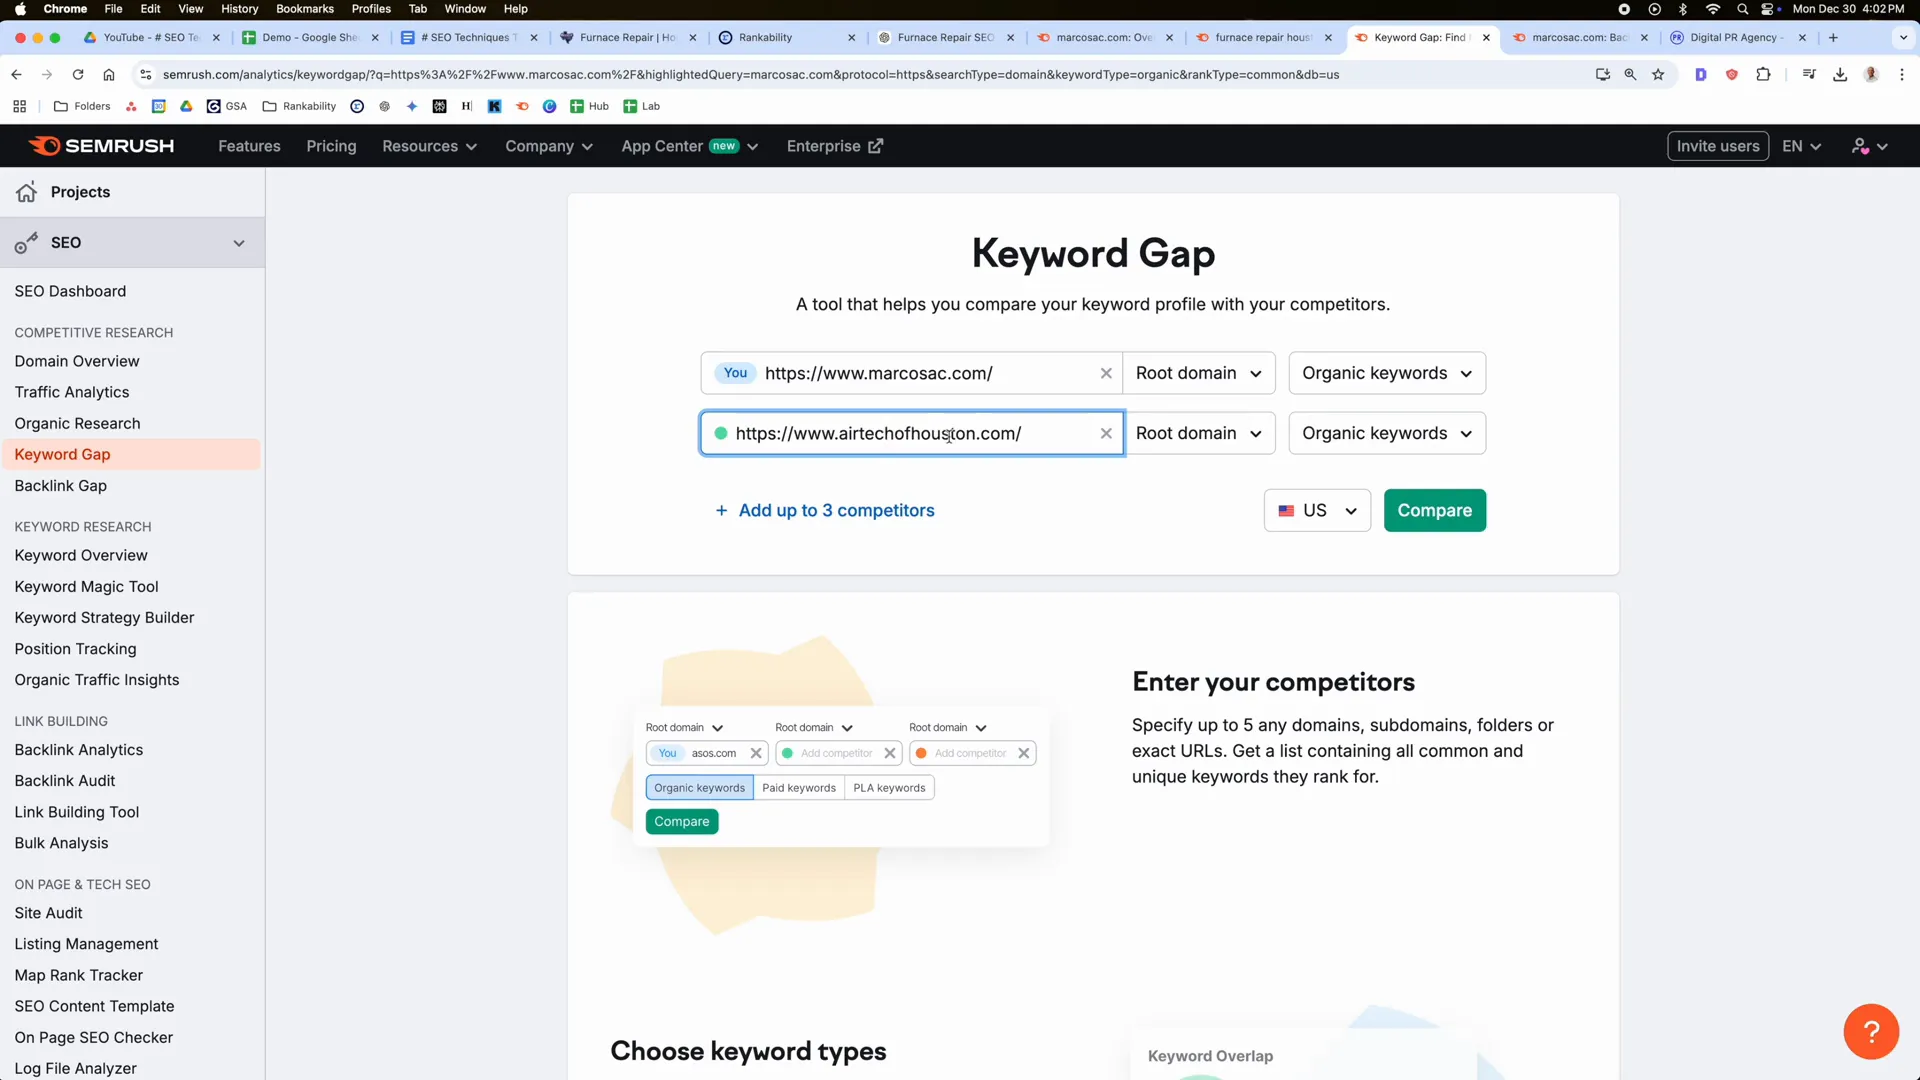
Task: Click the Compare button
Action: coord(1434,510)
